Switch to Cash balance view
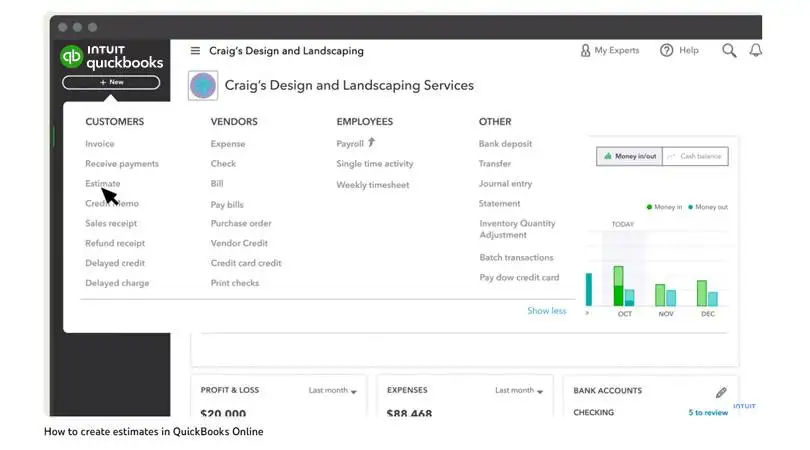Image resolution: width=810 pixels, height=450 pixels. coord(695,156)
